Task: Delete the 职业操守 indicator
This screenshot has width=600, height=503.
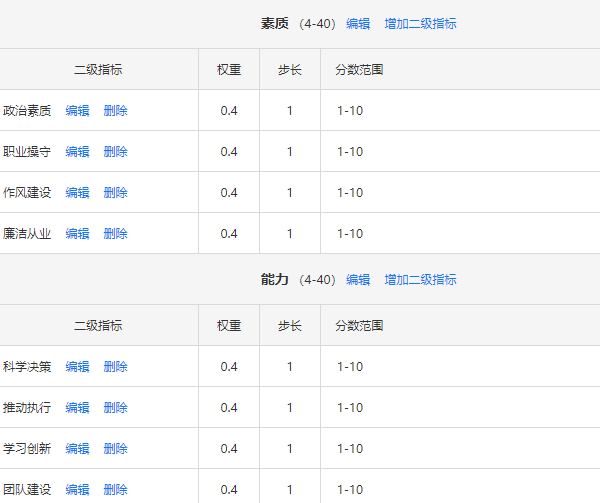Action: pos(116,151)
